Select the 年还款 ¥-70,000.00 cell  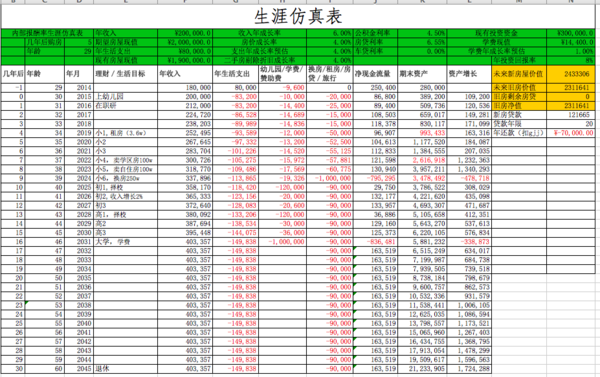click(571, 133)
